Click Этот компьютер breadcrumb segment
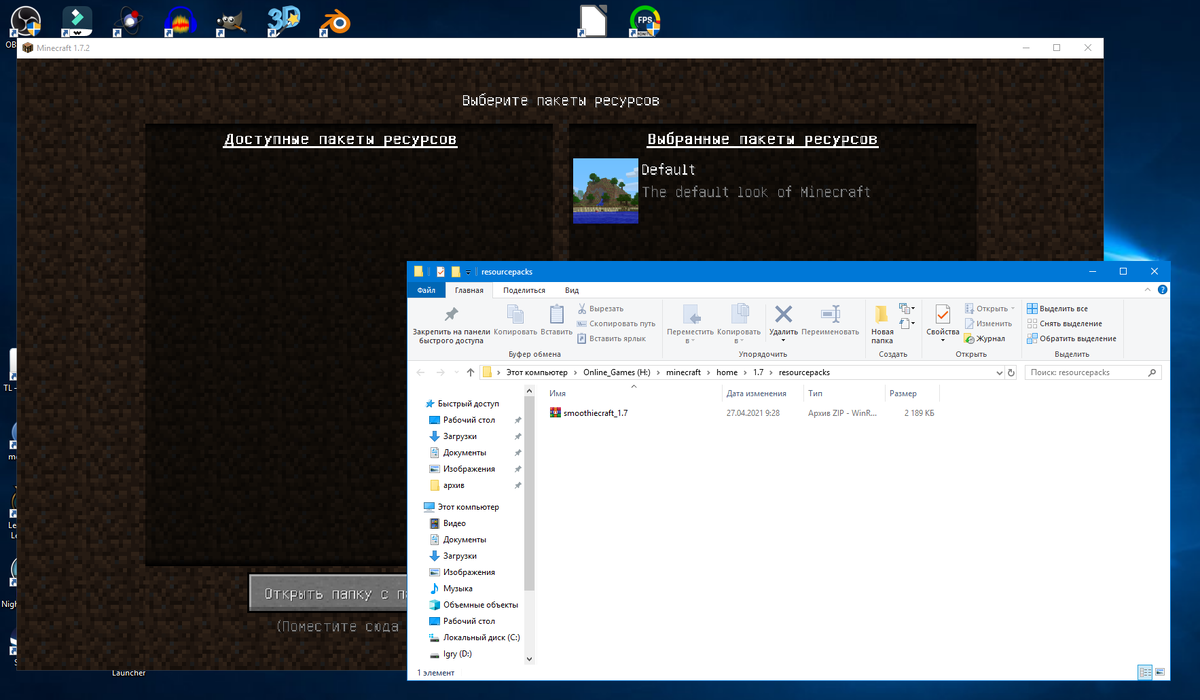This screenshot has width=1200, height=700. coord(536,372)
